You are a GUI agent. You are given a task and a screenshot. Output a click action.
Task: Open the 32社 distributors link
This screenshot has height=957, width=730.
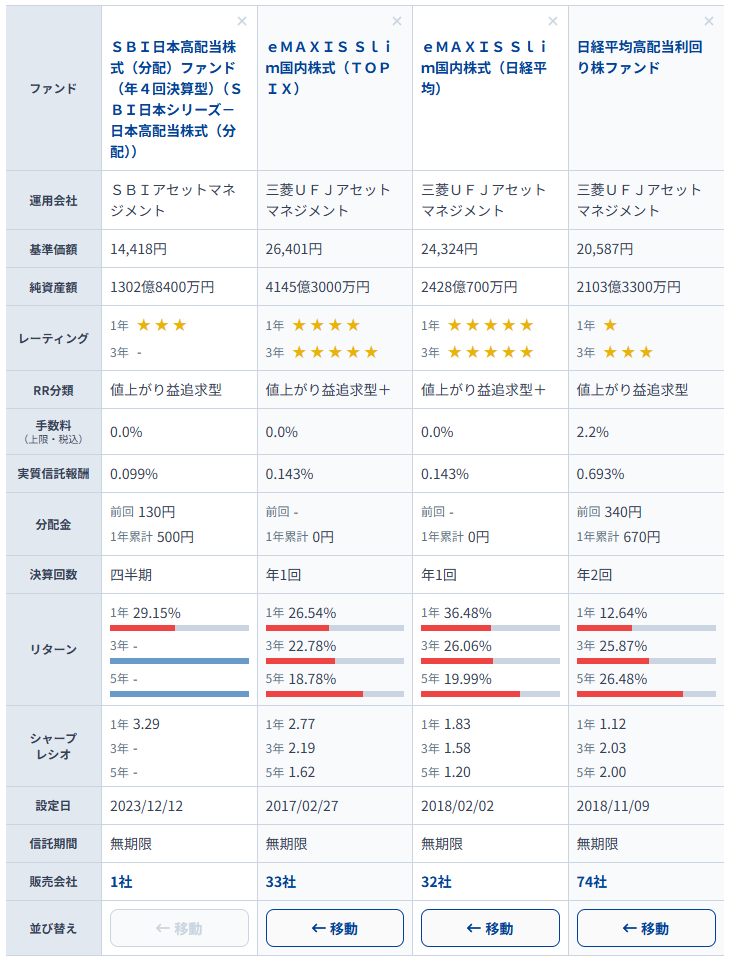click(436, 881)
